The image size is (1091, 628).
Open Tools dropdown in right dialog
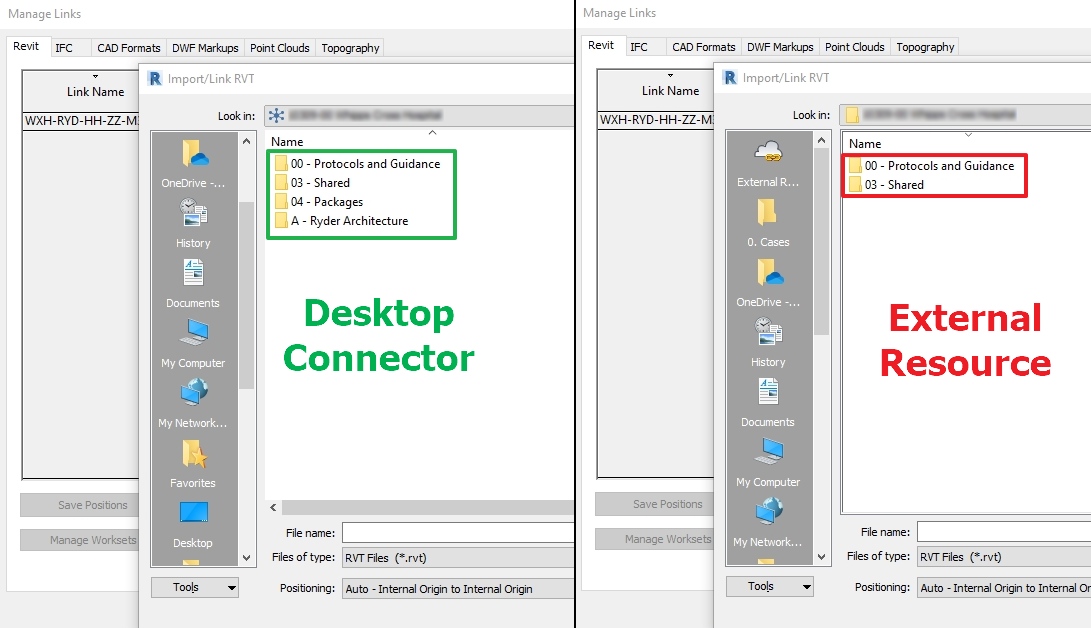770,586
